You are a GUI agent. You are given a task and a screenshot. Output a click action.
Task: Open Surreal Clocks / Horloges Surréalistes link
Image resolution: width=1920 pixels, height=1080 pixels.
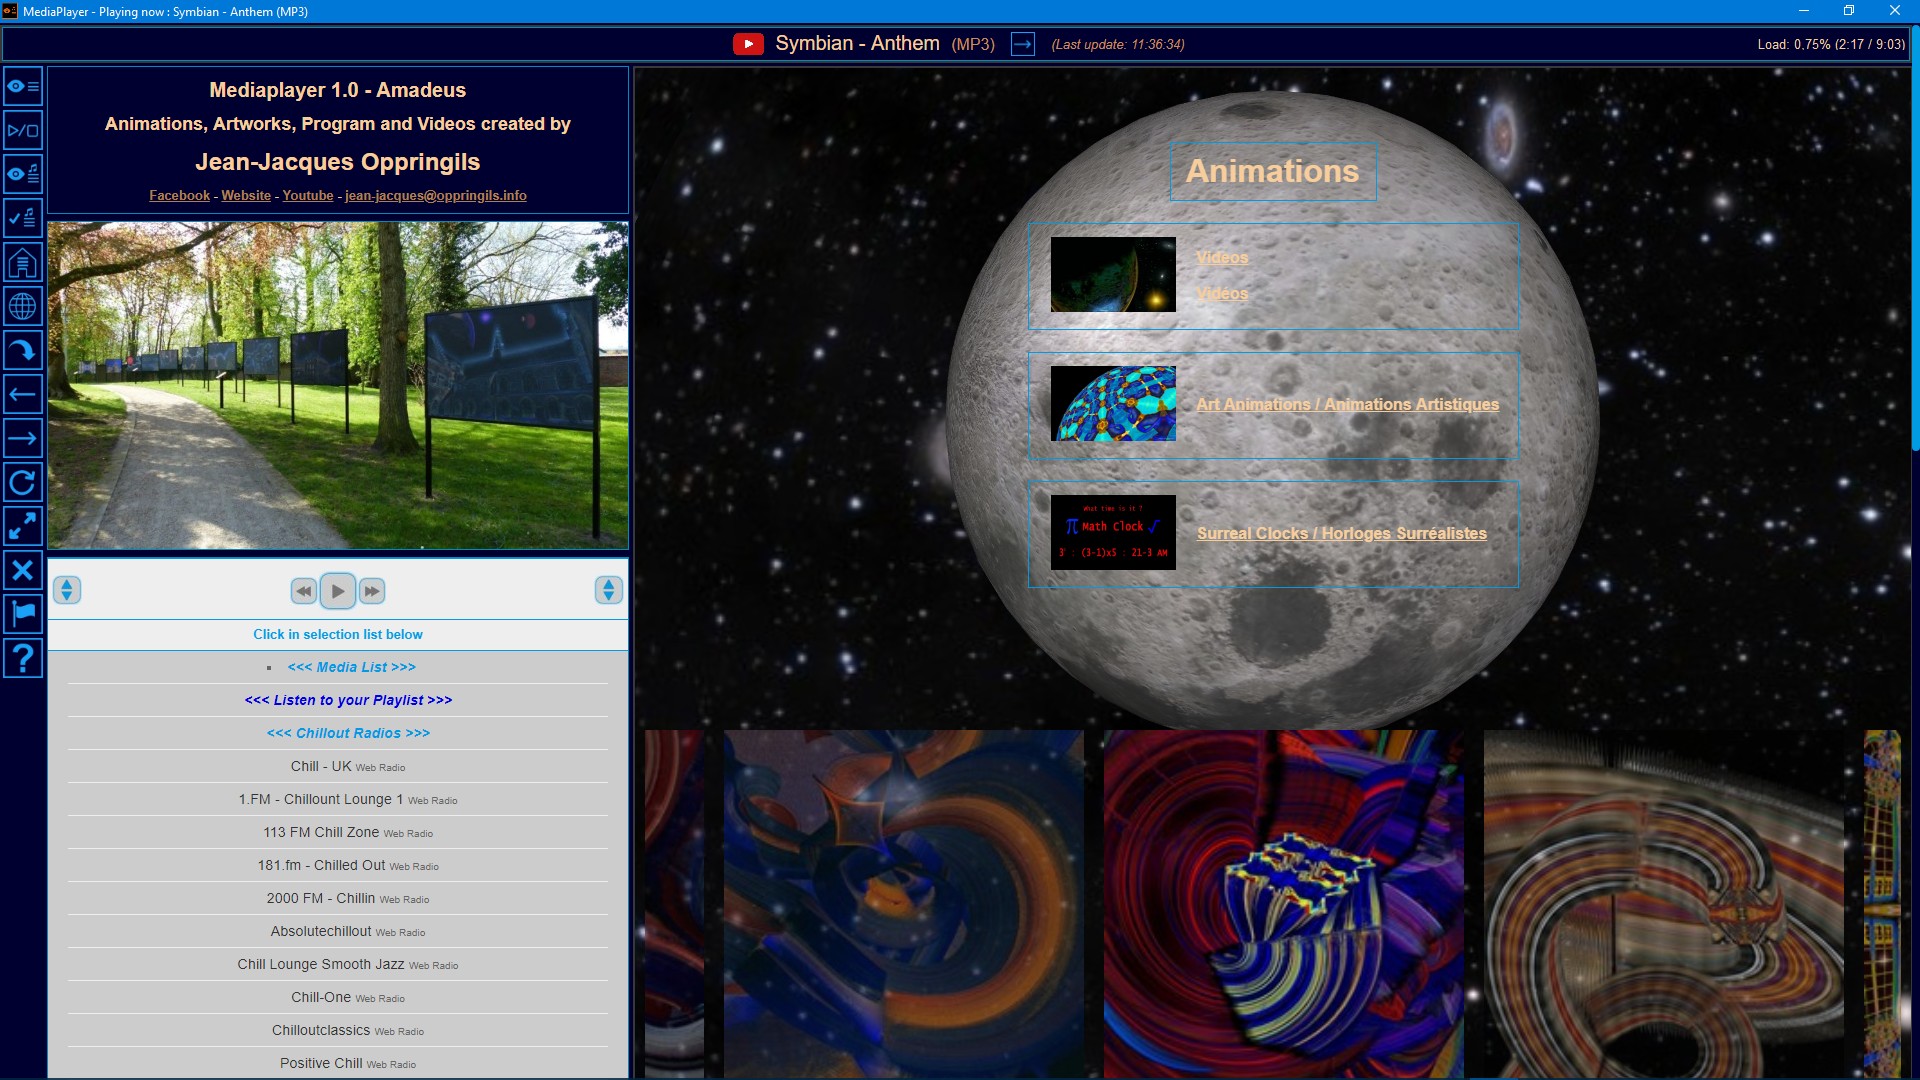[1341, 534]
